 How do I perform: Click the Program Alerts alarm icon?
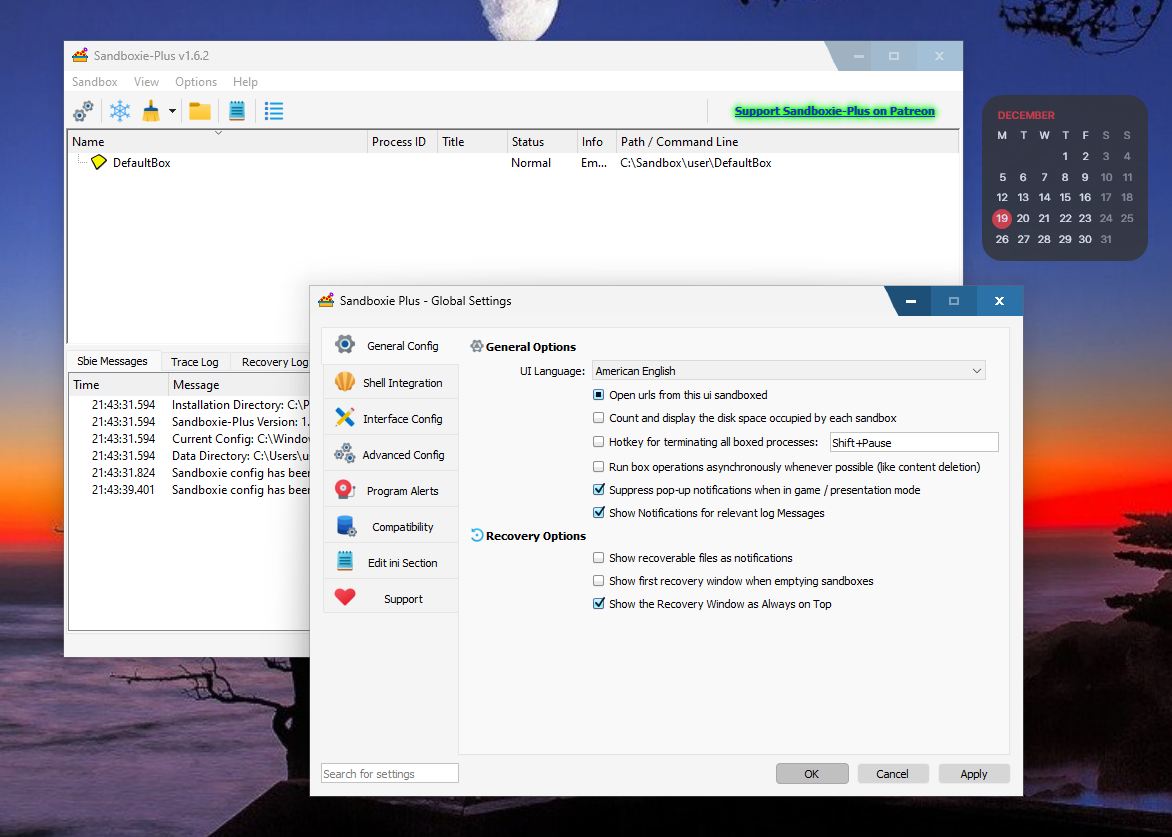[345, 489]
